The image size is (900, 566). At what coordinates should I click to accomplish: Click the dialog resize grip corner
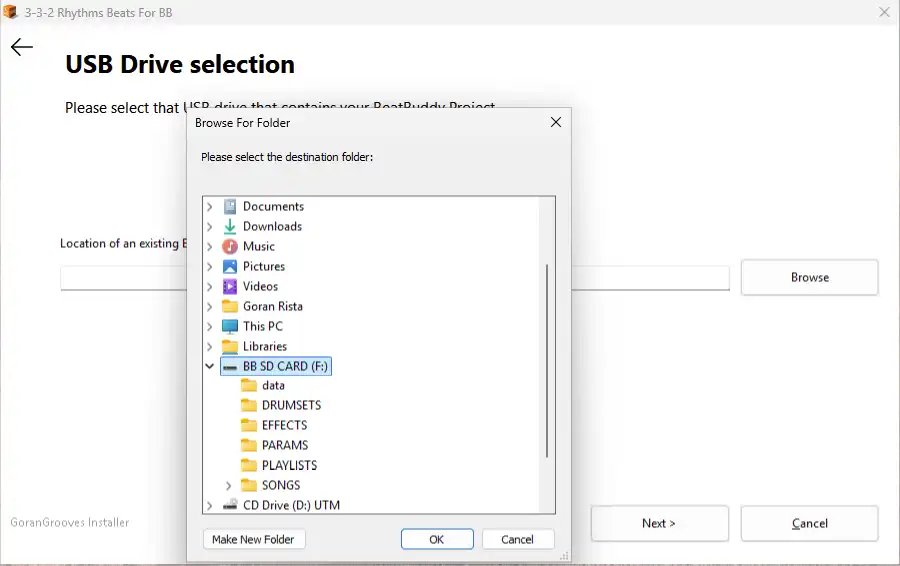coord(565,556)
